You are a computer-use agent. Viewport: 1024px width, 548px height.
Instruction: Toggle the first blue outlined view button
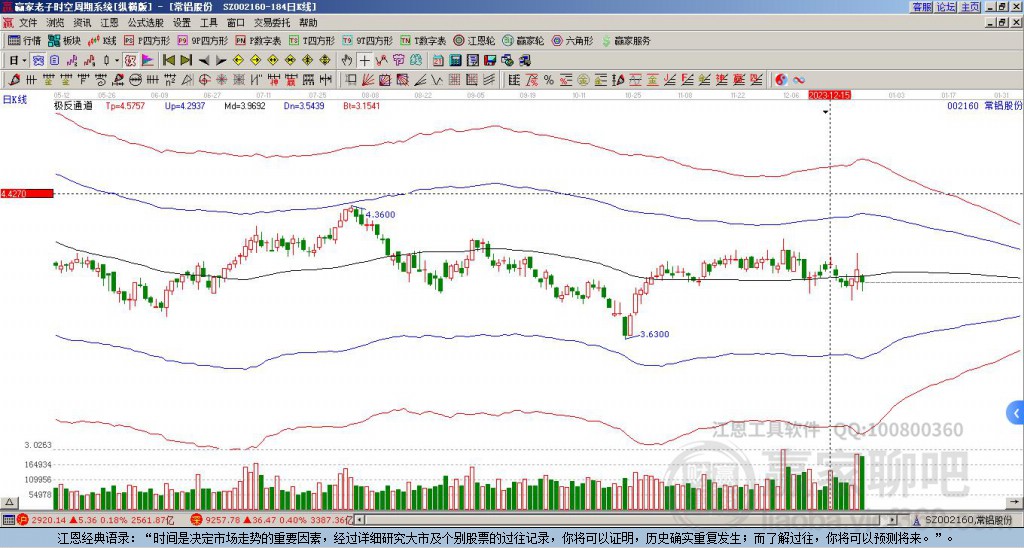click(38, 61)
